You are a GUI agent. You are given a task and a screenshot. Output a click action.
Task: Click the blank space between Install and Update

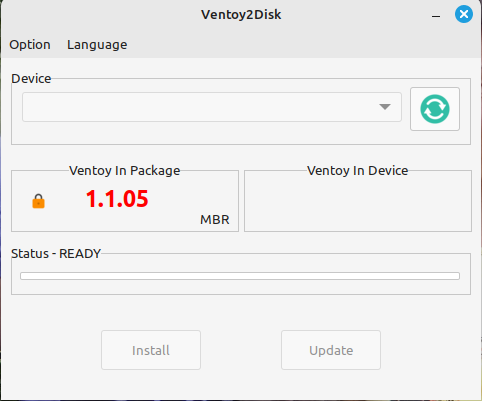coord(241,350)
